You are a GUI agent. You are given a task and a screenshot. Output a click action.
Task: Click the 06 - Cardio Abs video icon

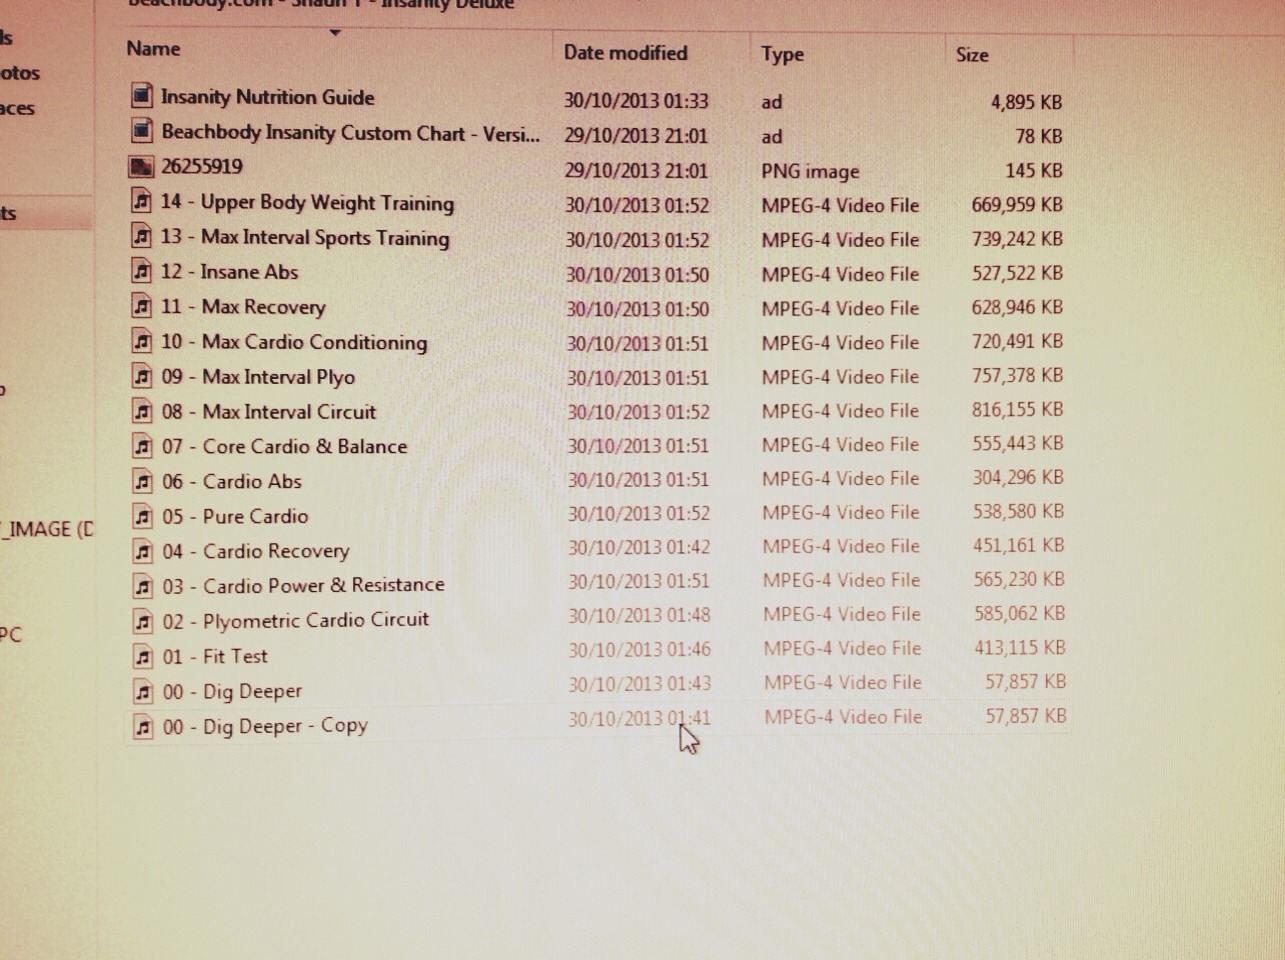(143, 481)
